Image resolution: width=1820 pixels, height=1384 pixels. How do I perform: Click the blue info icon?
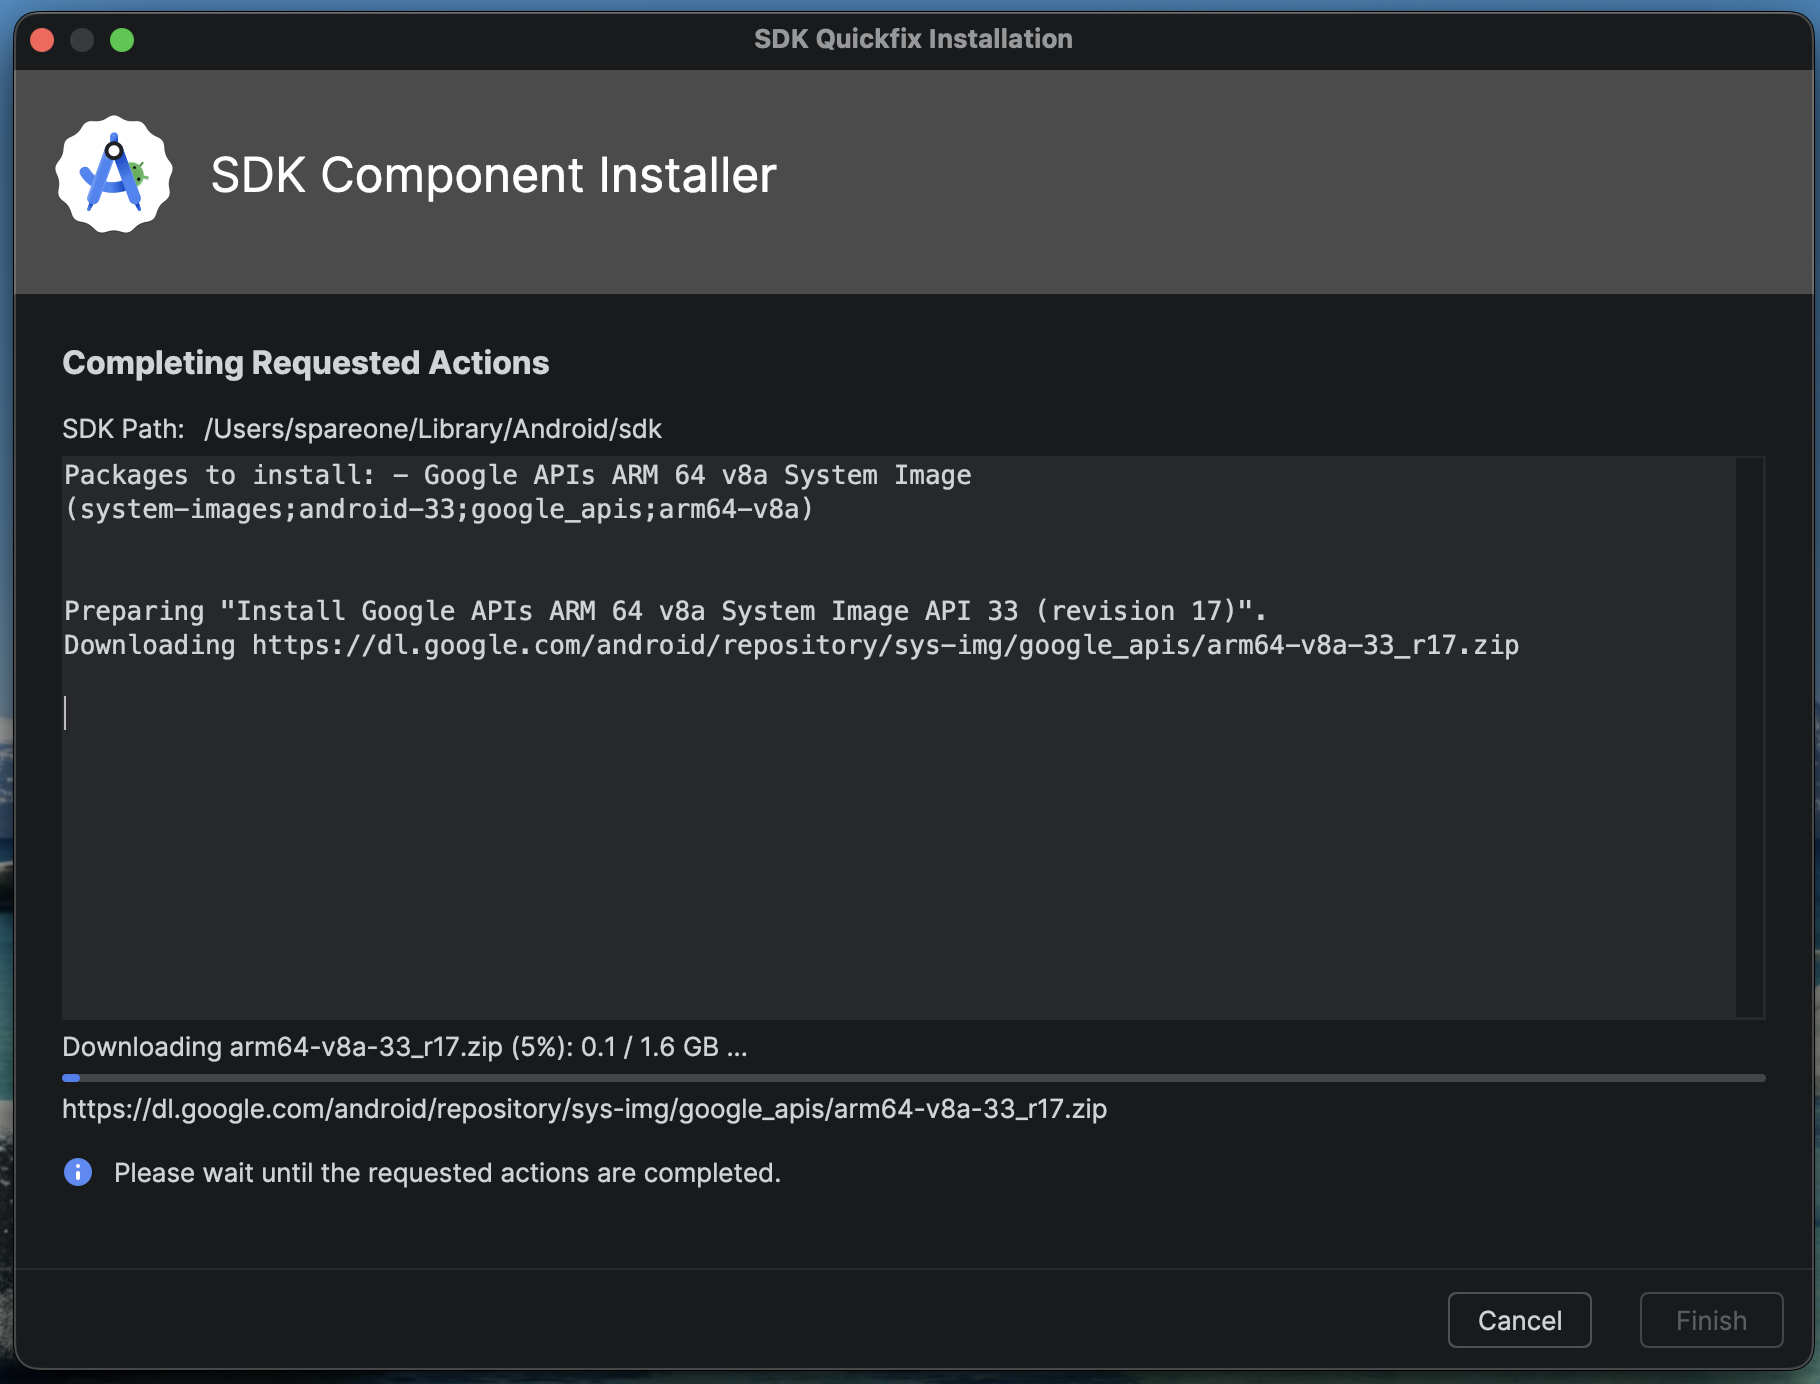78,1172
